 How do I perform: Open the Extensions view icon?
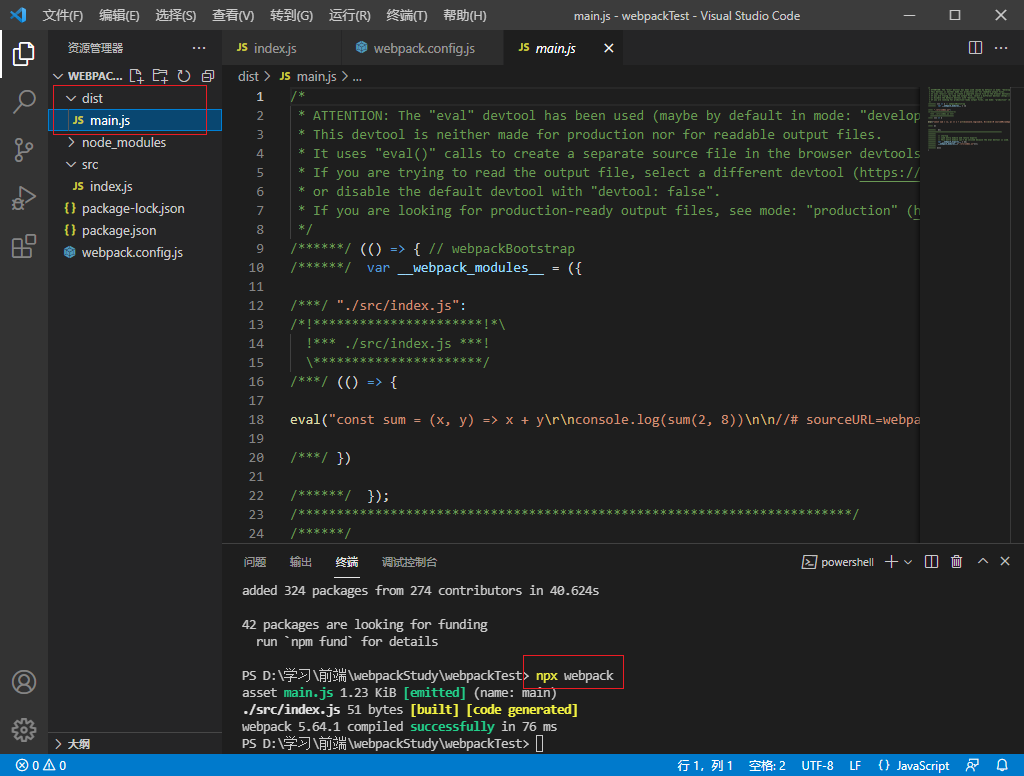(x=24, y=246)
